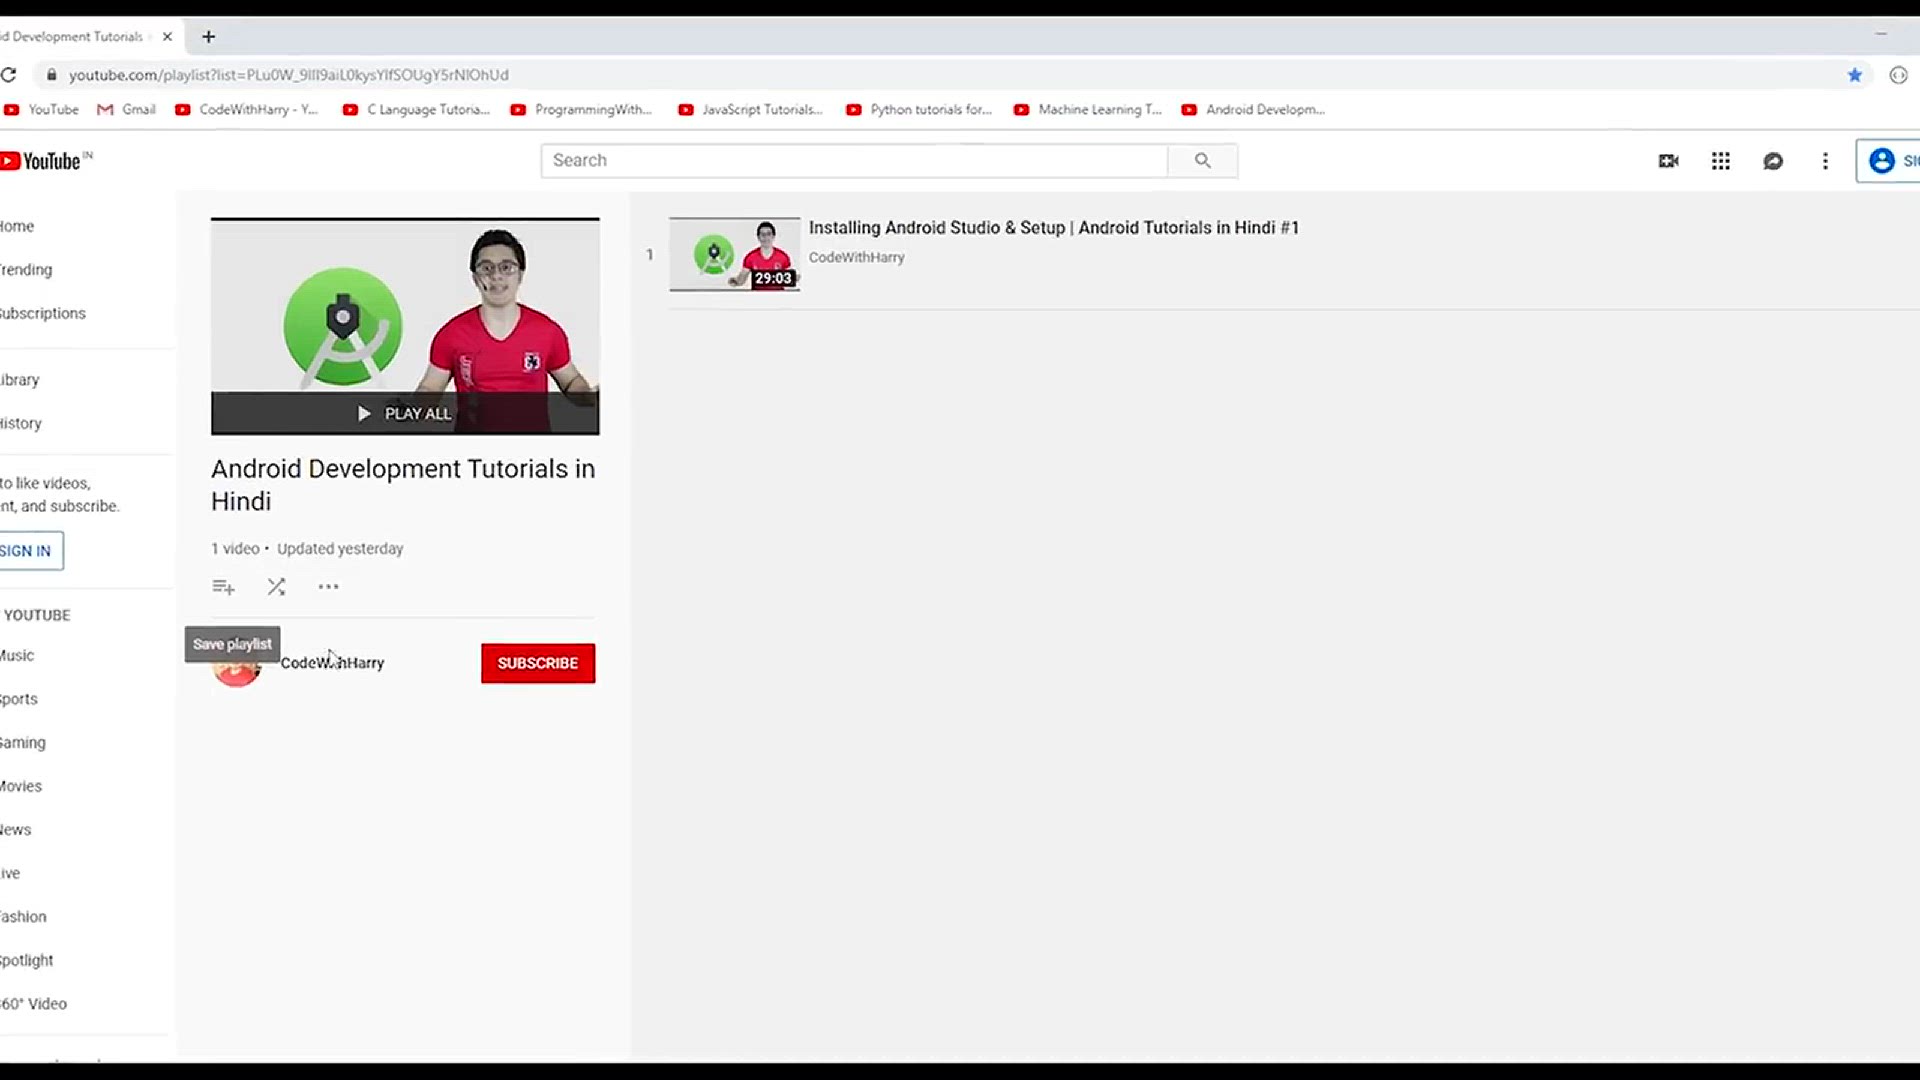Open the Python tutorials bookmark

[x=919, y=110]
